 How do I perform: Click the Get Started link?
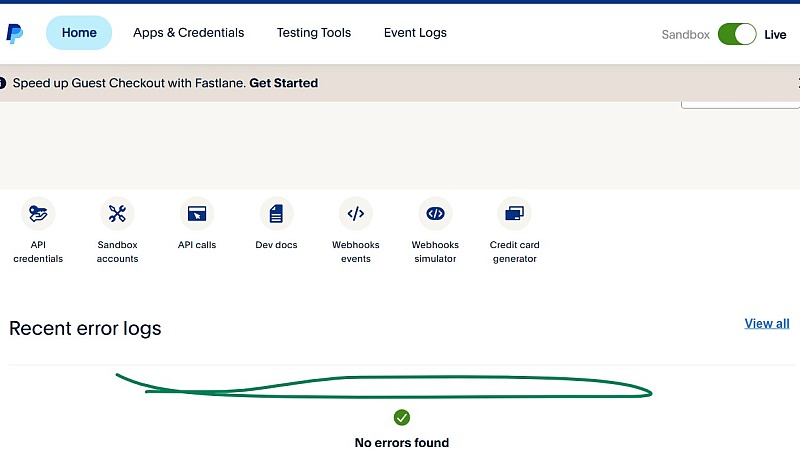coord(284,83)
